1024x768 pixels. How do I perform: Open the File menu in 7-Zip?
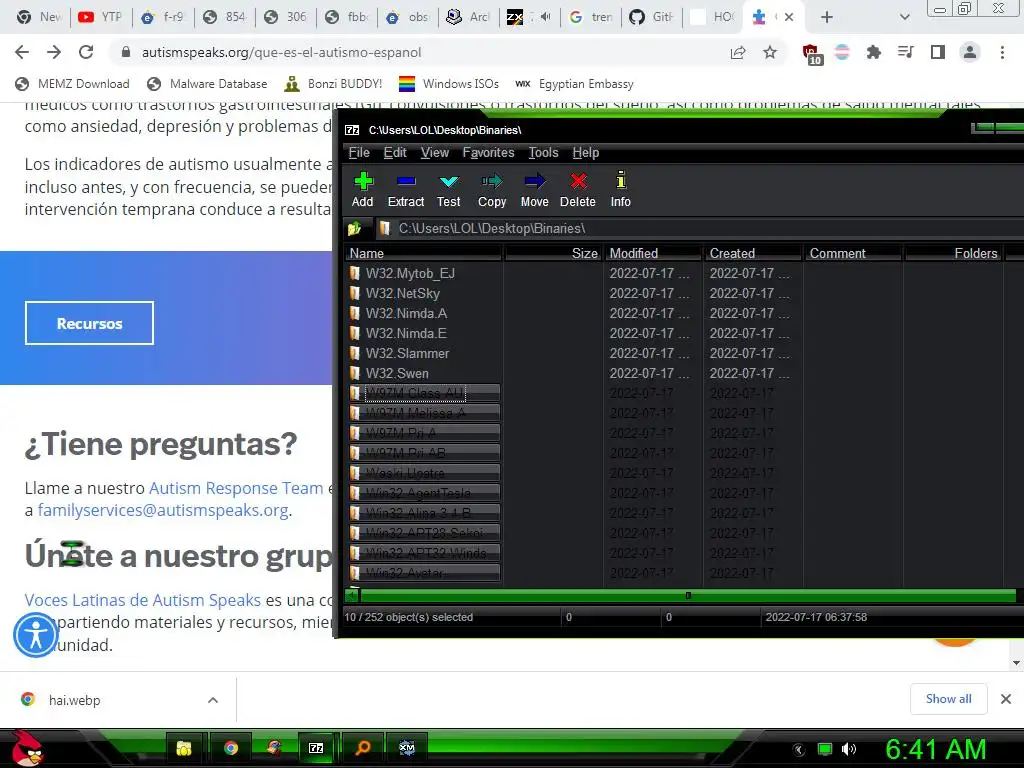click(x=359, y=153)
